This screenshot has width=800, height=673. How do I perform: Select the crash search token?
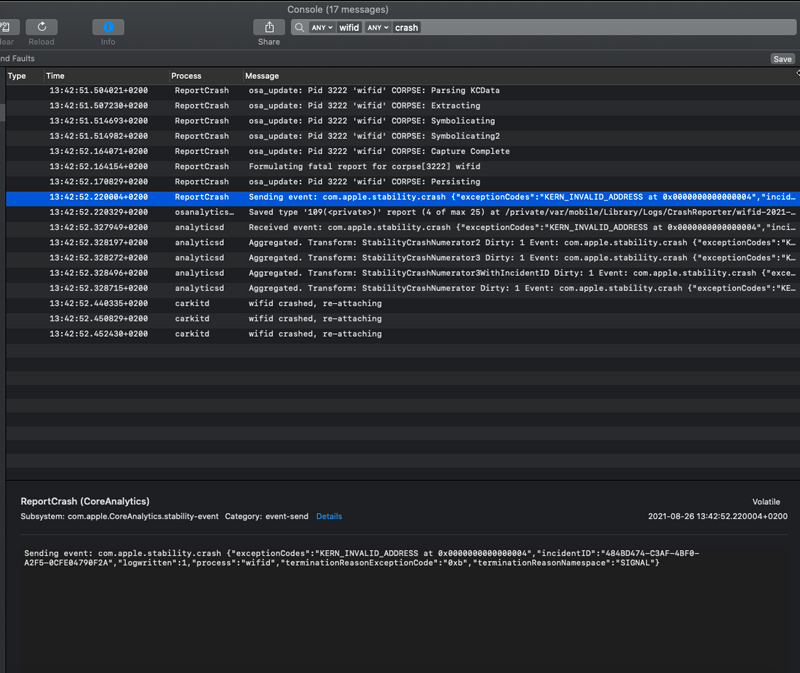click(x=406, y=28)
